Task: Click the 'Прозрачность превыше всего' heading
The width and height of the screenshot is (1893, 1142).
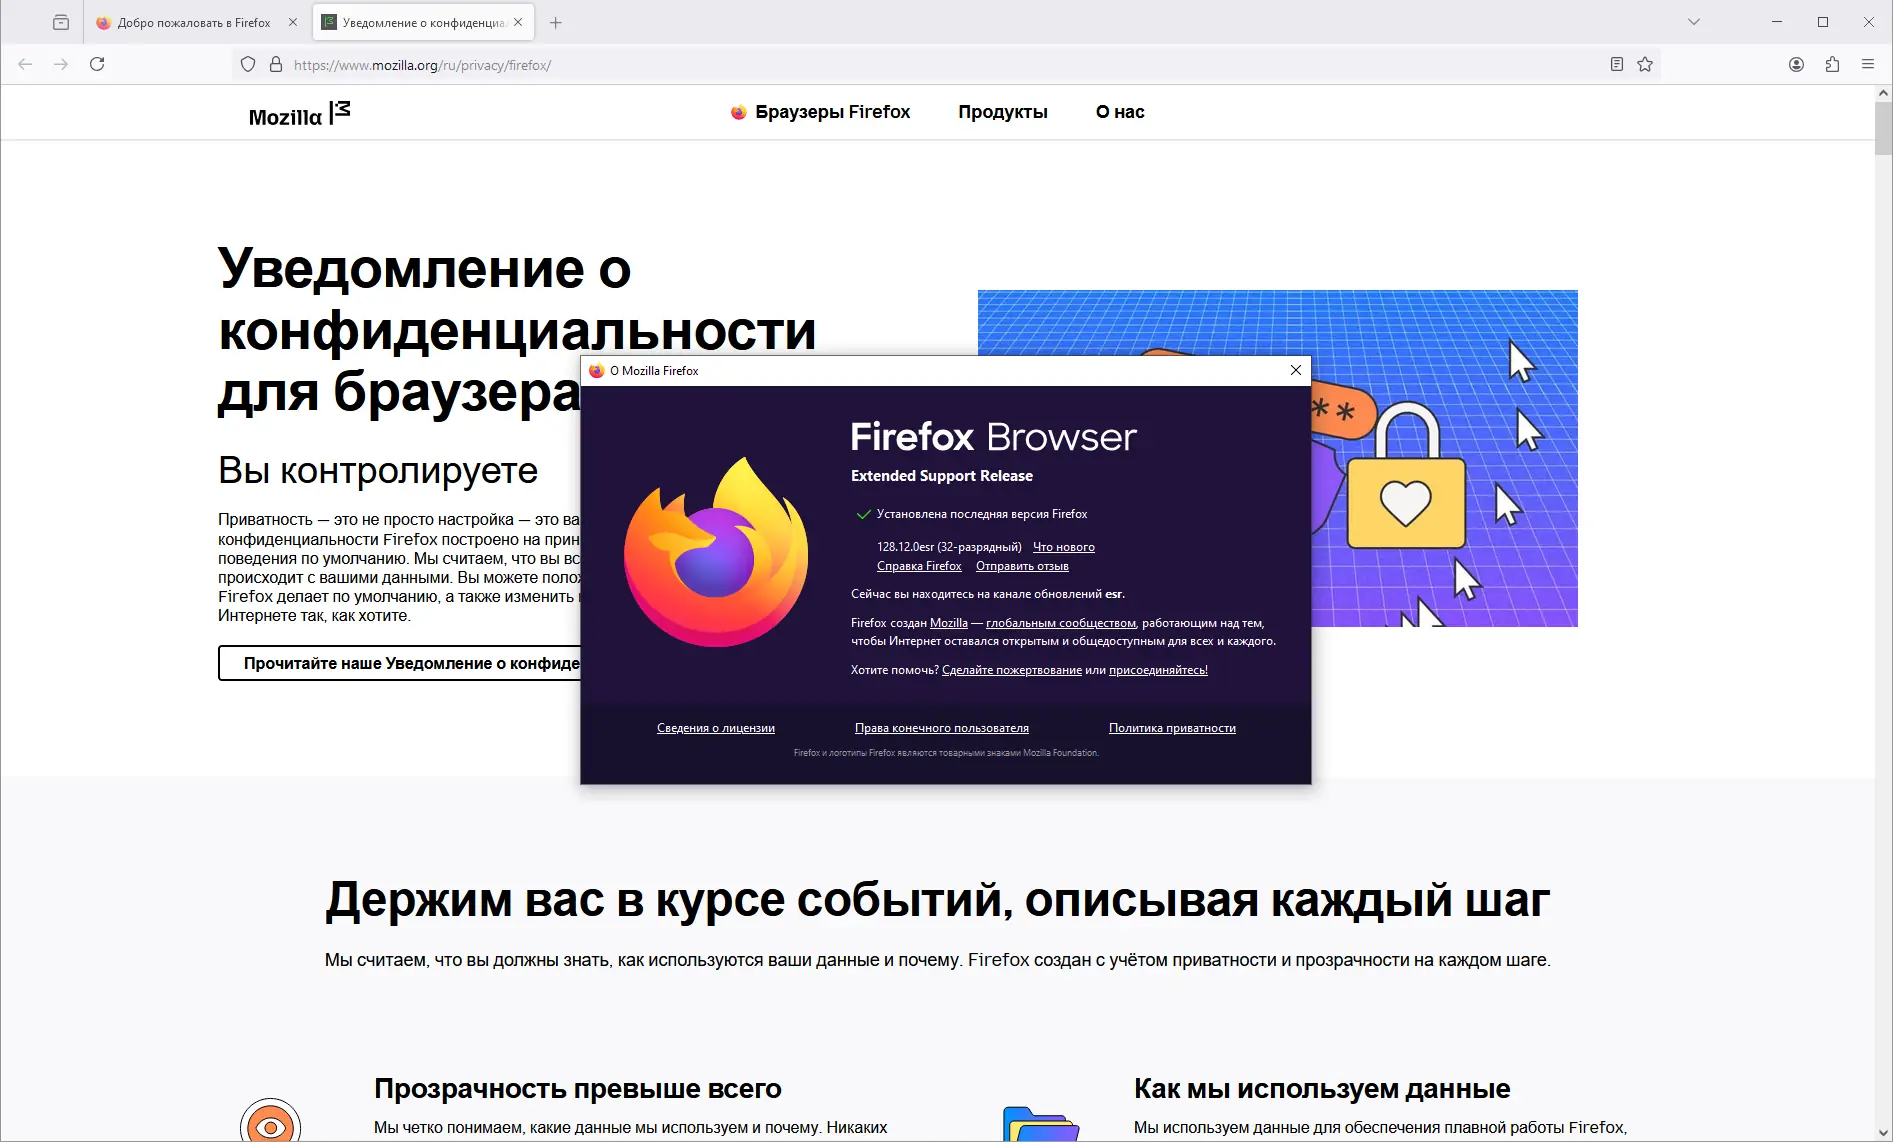Action: (x=578, y=1088)
